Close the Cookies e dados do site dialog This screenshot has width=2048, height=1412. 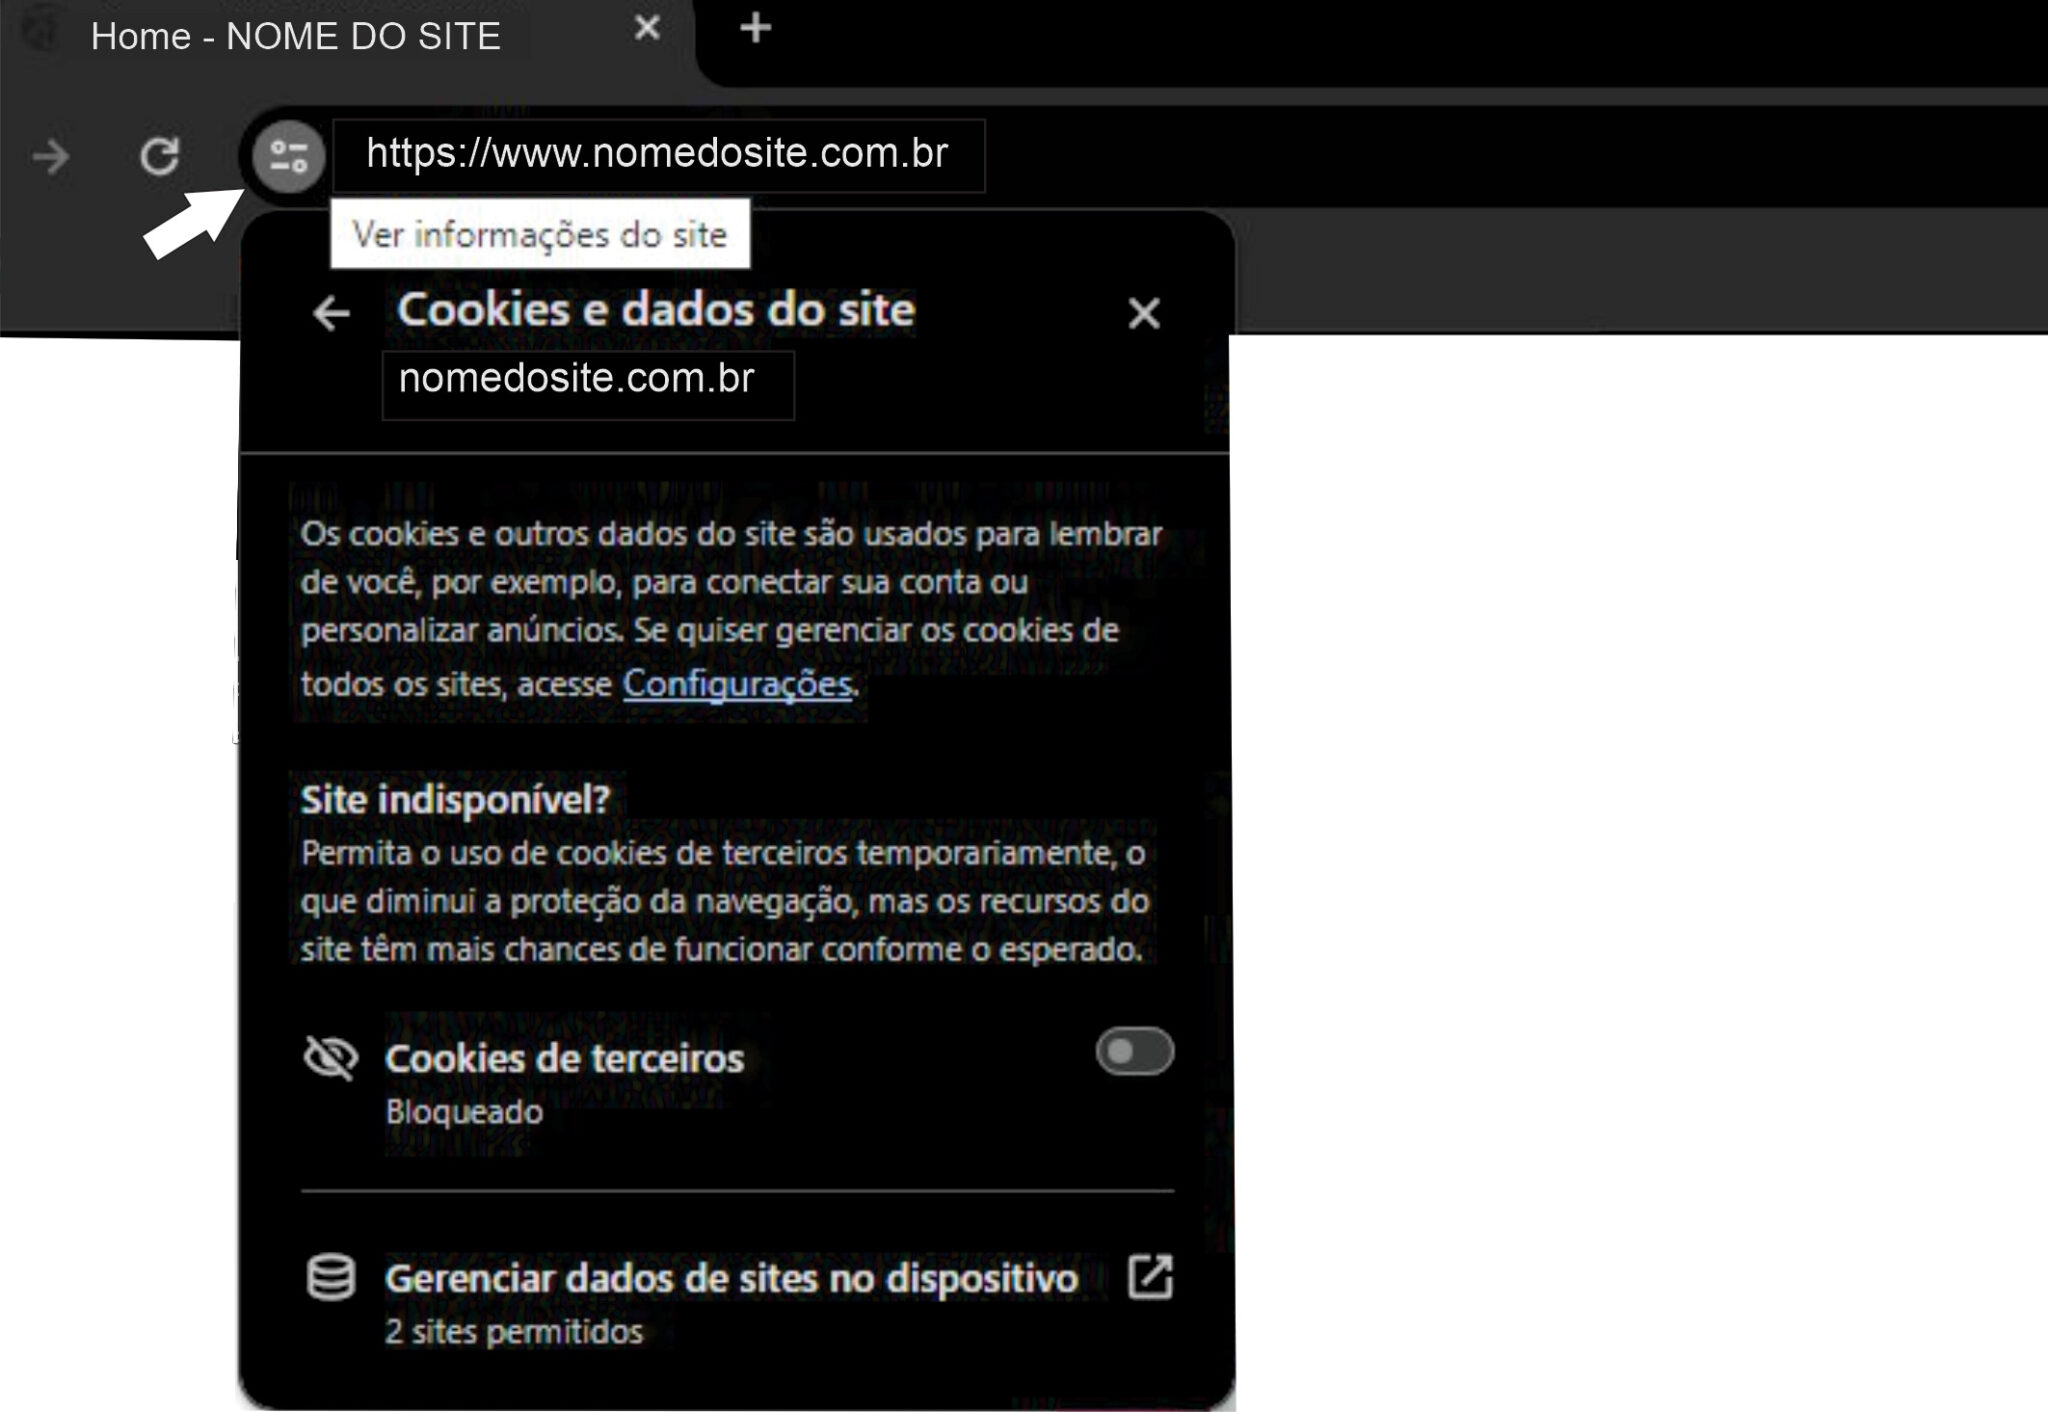coord(1142,313)
